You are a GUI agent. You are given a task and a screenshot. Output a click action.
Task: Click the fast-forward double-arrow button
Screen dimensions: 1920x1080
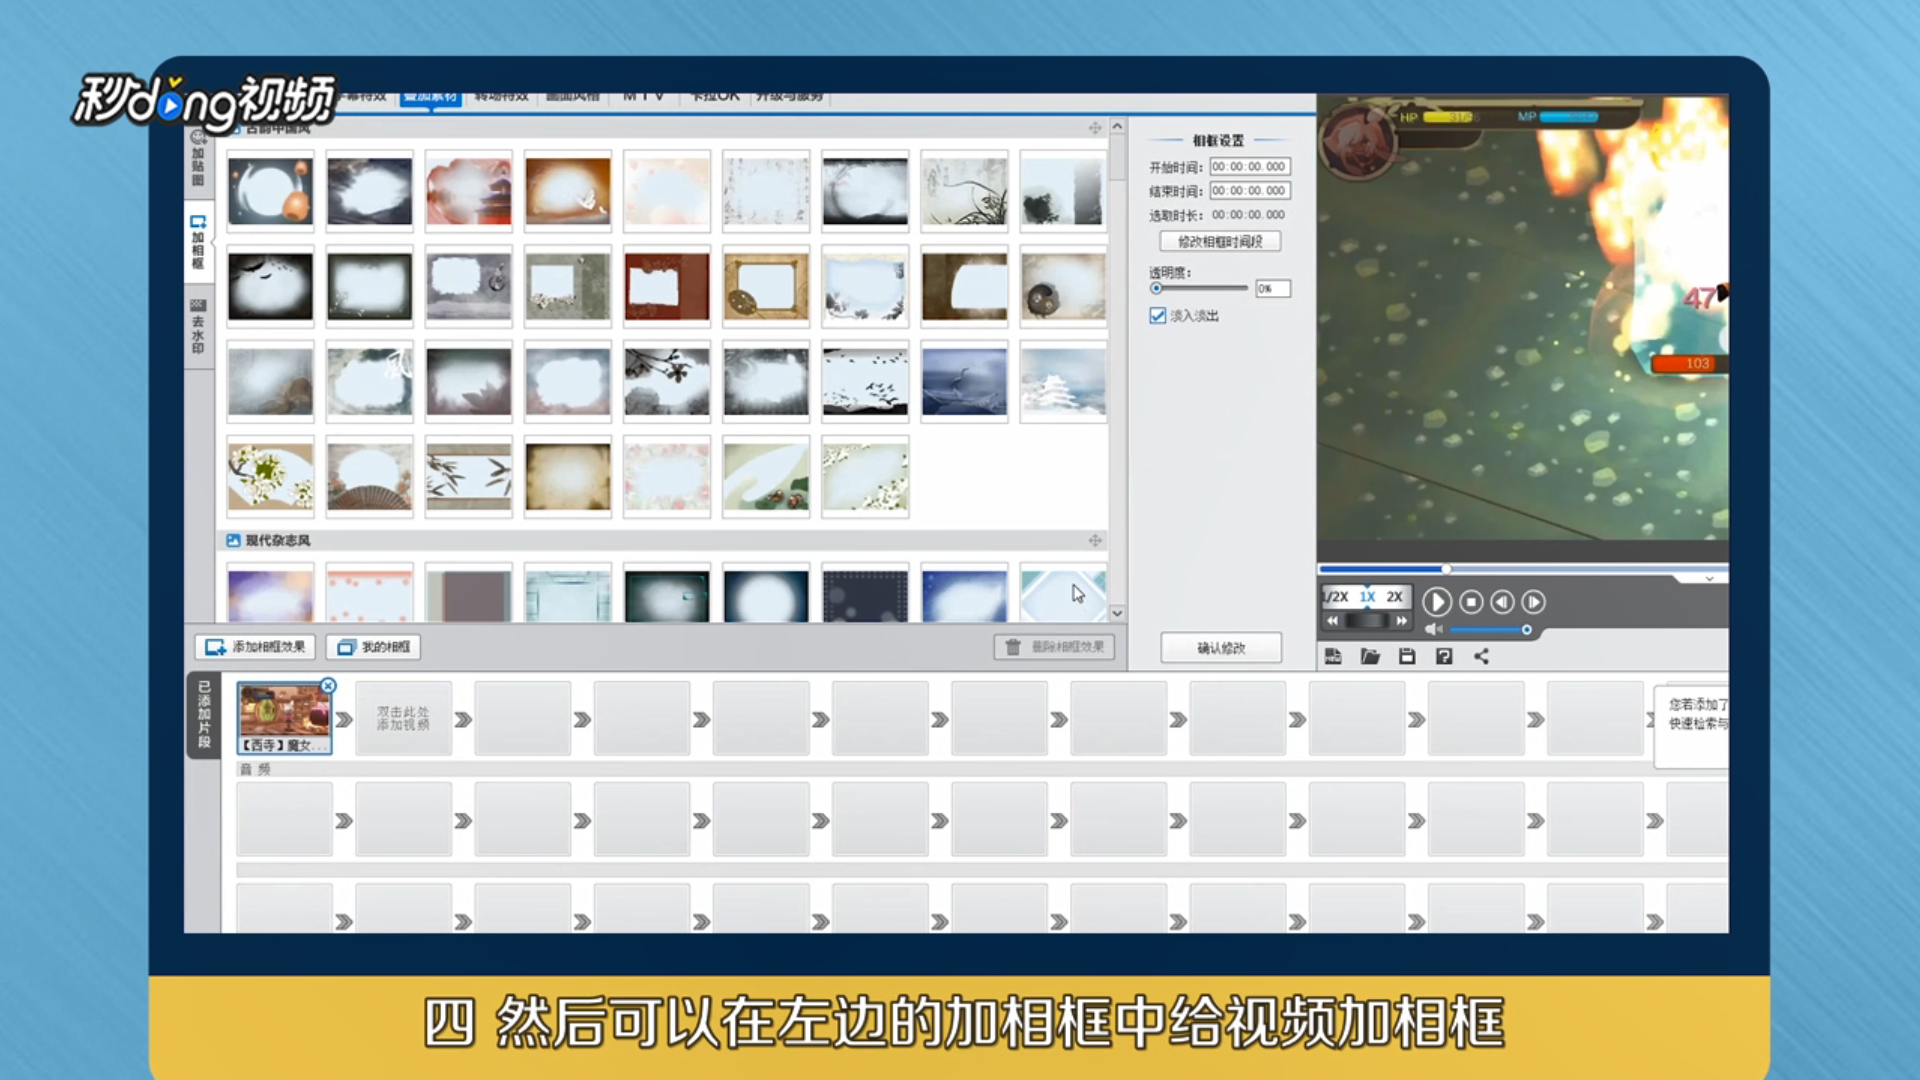[1402, 621]
